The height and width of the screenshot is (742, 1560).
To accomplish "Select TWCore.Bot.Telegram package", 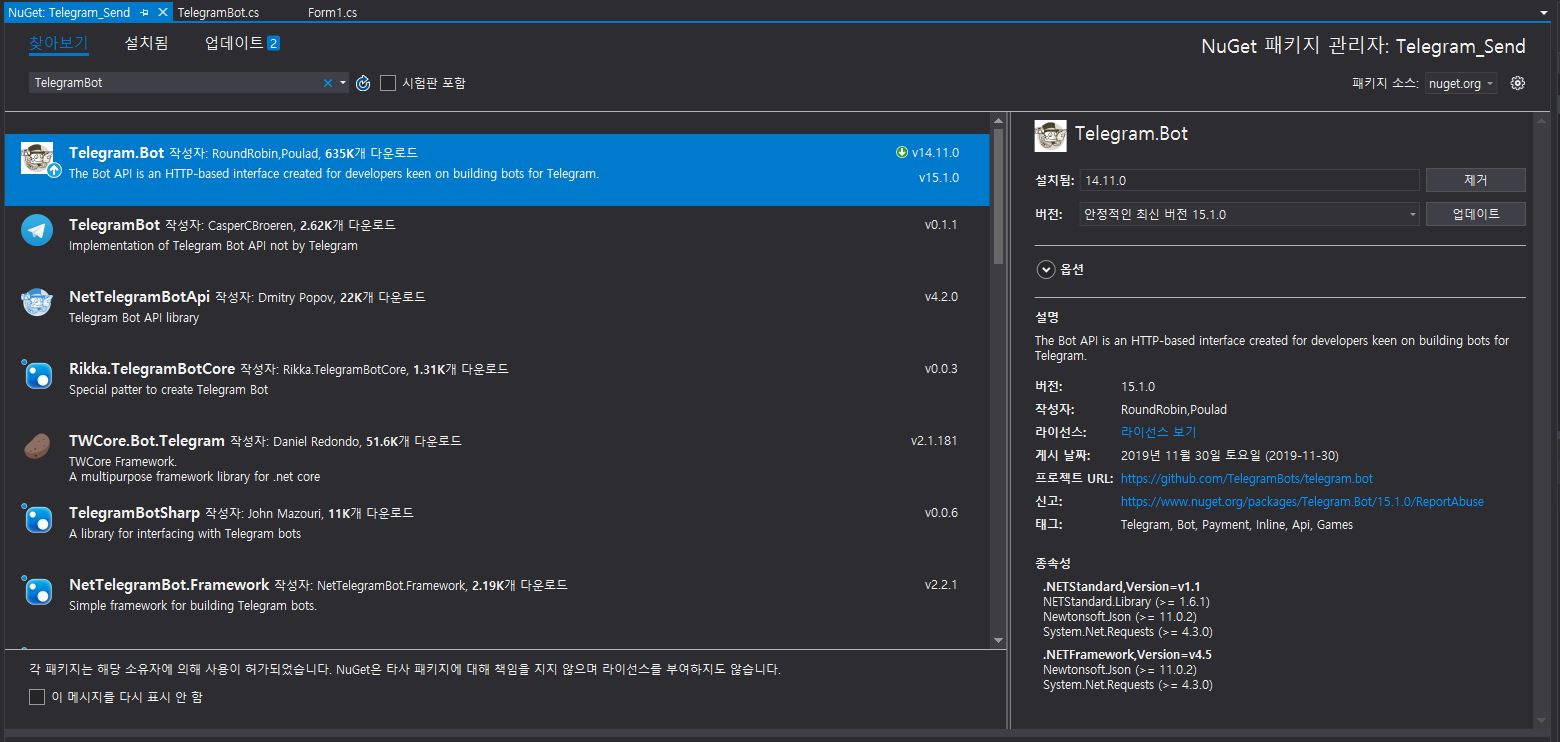I will tap(497, 457).
